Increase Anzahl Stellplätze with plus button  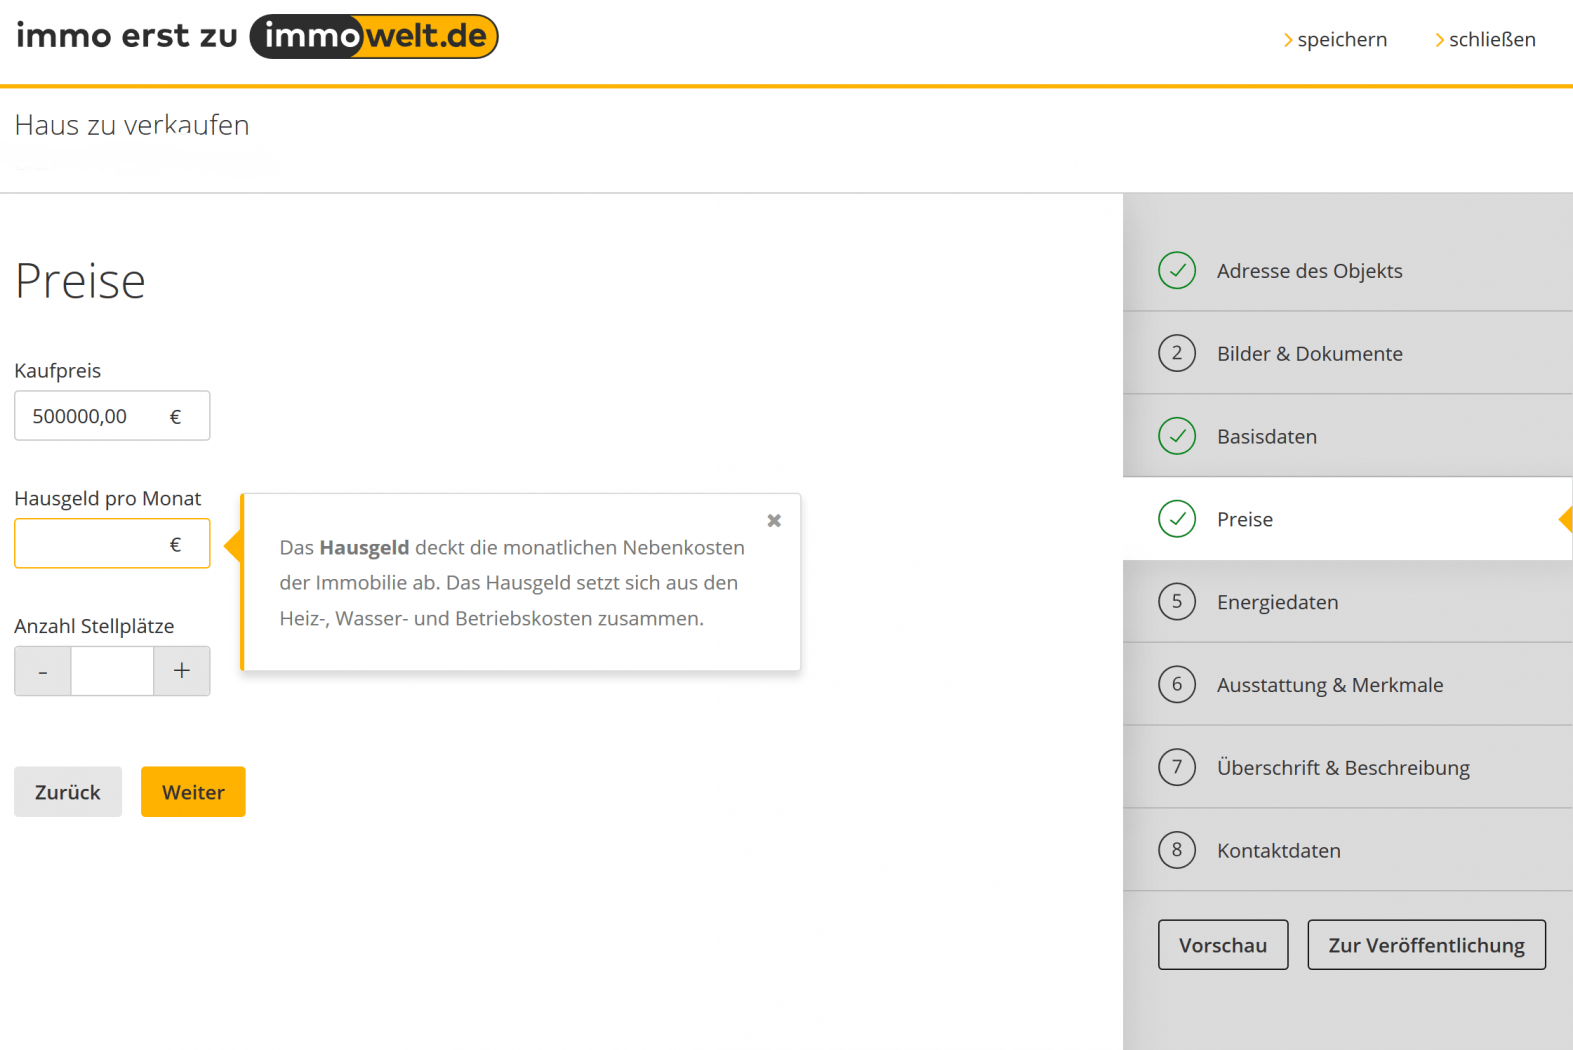tap(182, 671)
